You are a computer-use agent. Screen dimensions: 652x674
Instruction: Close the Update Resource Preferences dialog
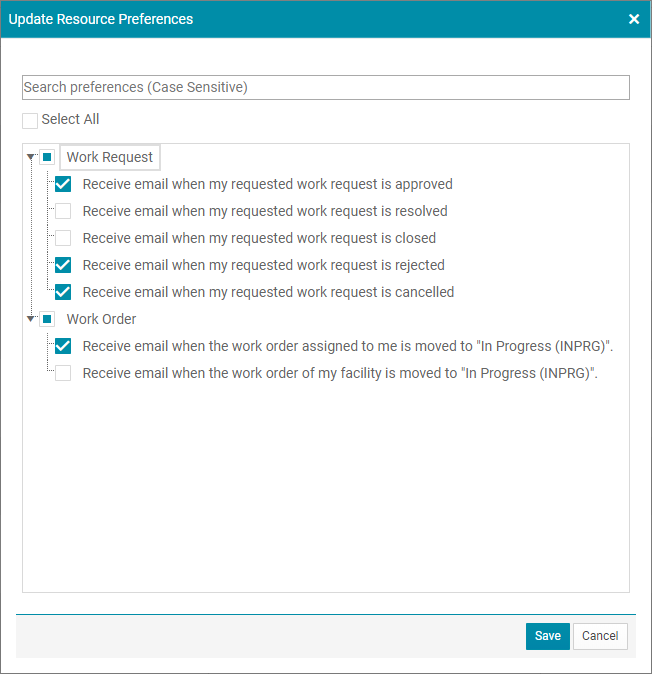634,19
